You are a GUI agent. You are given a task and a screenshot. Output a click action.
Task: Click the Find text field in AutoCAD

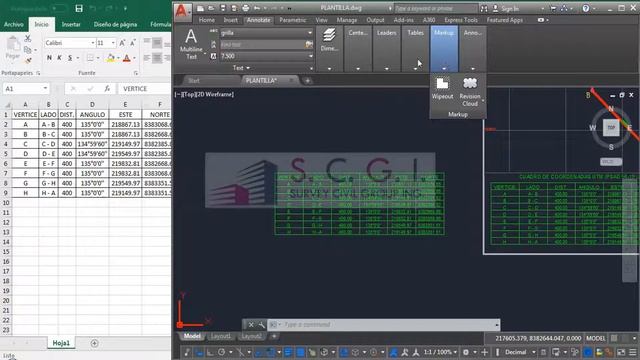263,44
